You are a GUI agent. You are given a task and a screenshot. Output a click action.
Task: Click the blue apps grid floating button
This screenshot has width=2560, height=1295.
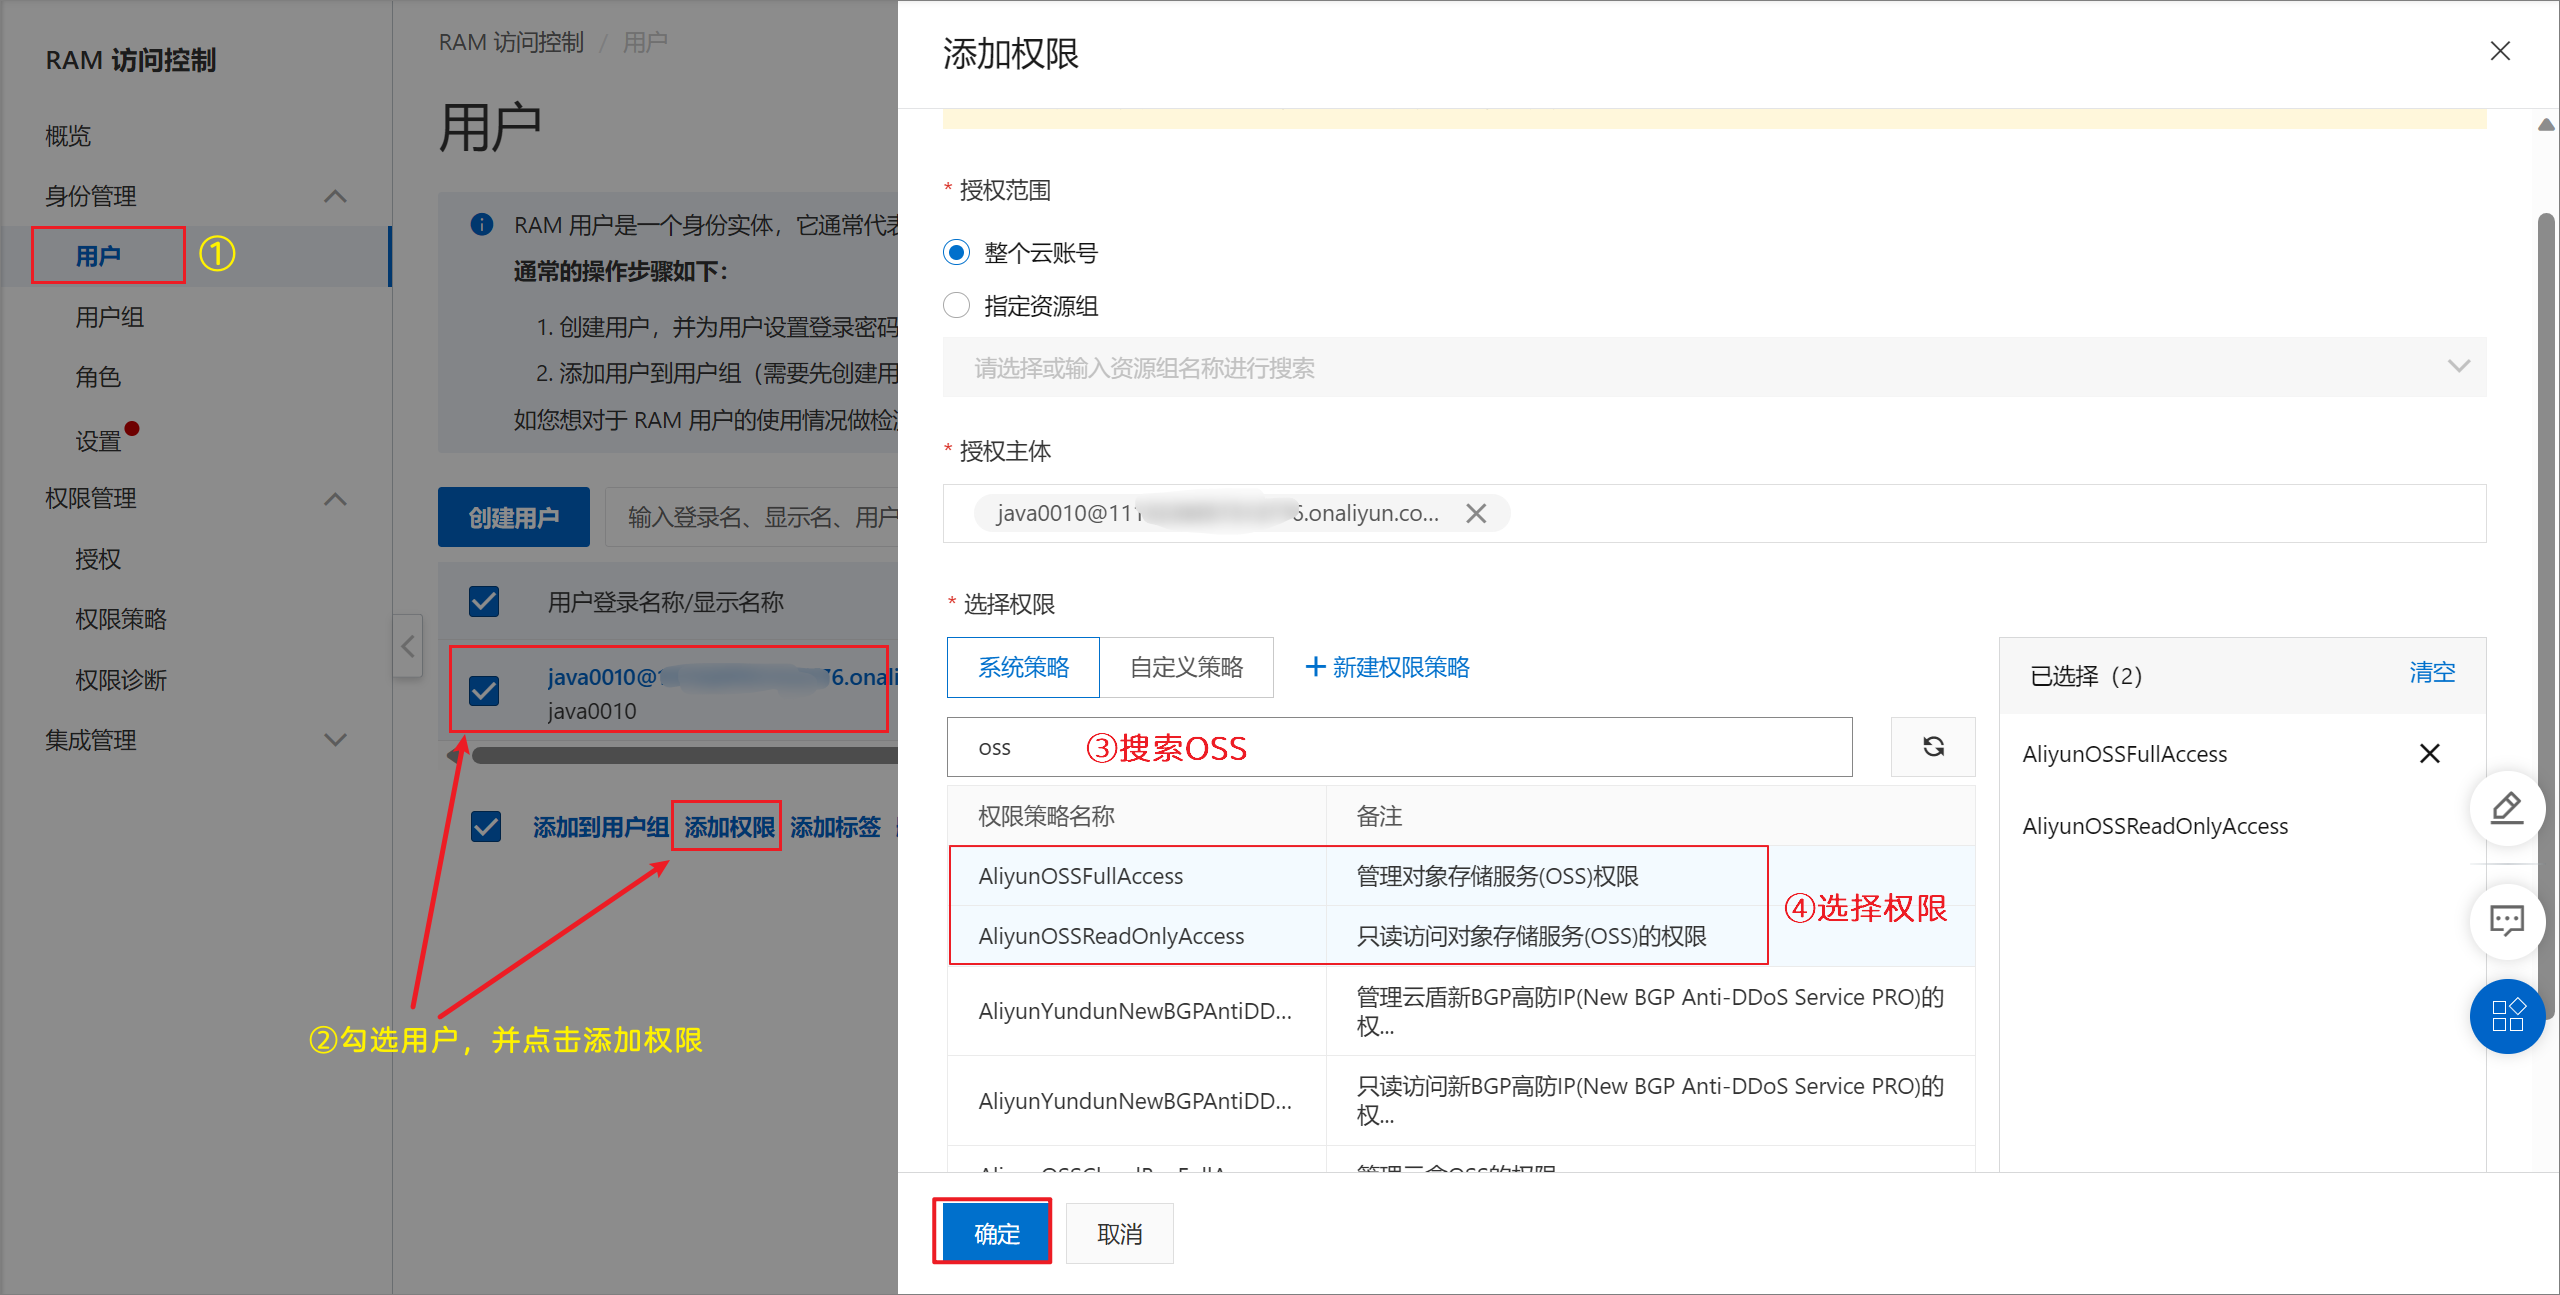coord(2507,1016)
